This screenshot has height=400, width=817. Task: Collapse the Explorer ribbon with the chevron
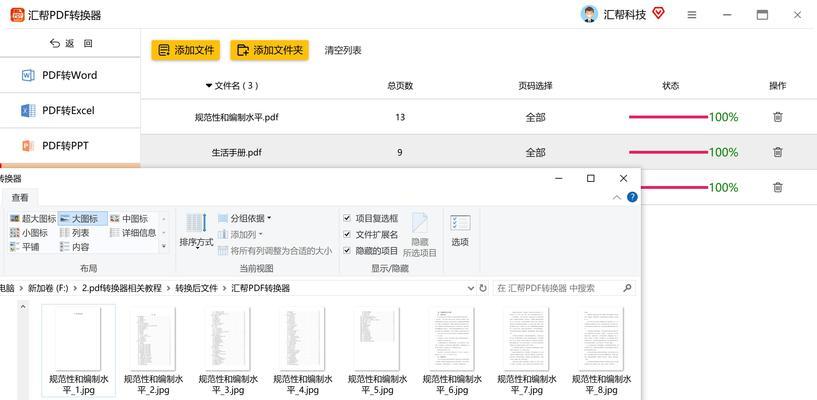pyautogui.click(x=617, y=197)
